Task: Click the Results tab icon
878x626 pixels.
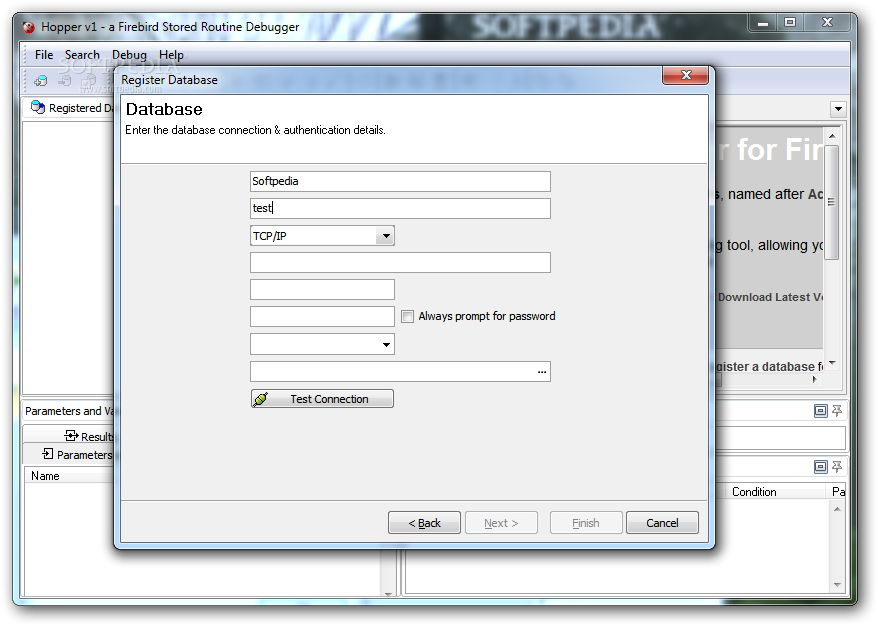Action: (x=71, y=435)
